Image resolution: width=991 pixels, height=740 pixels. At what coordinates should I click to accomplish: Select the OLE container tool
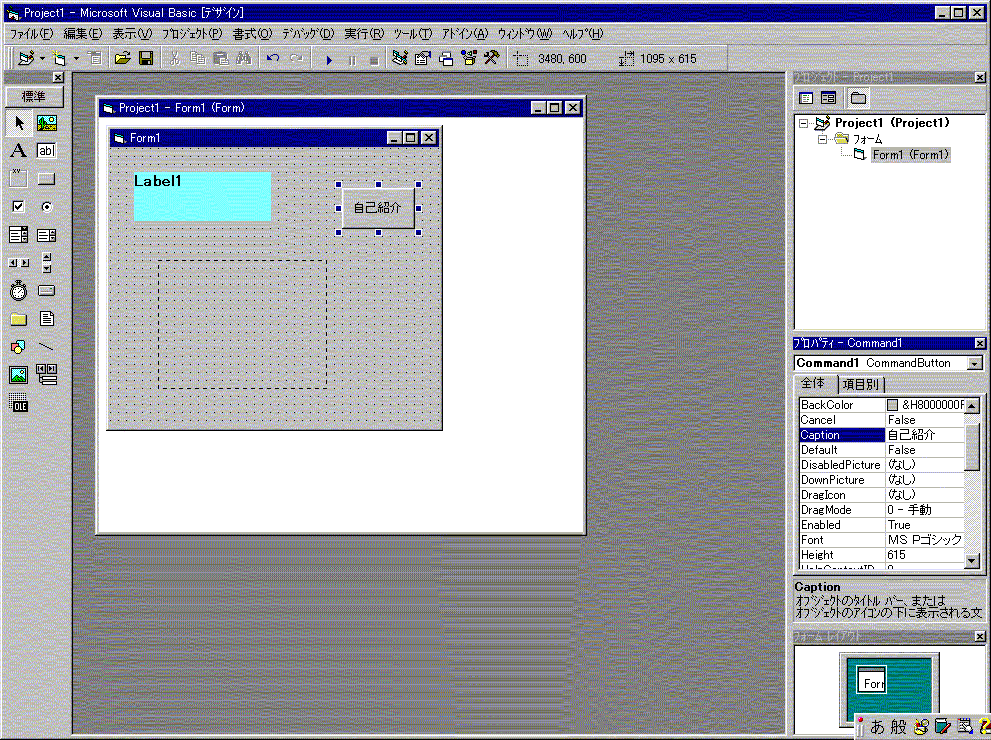click(x=18, y=403)
